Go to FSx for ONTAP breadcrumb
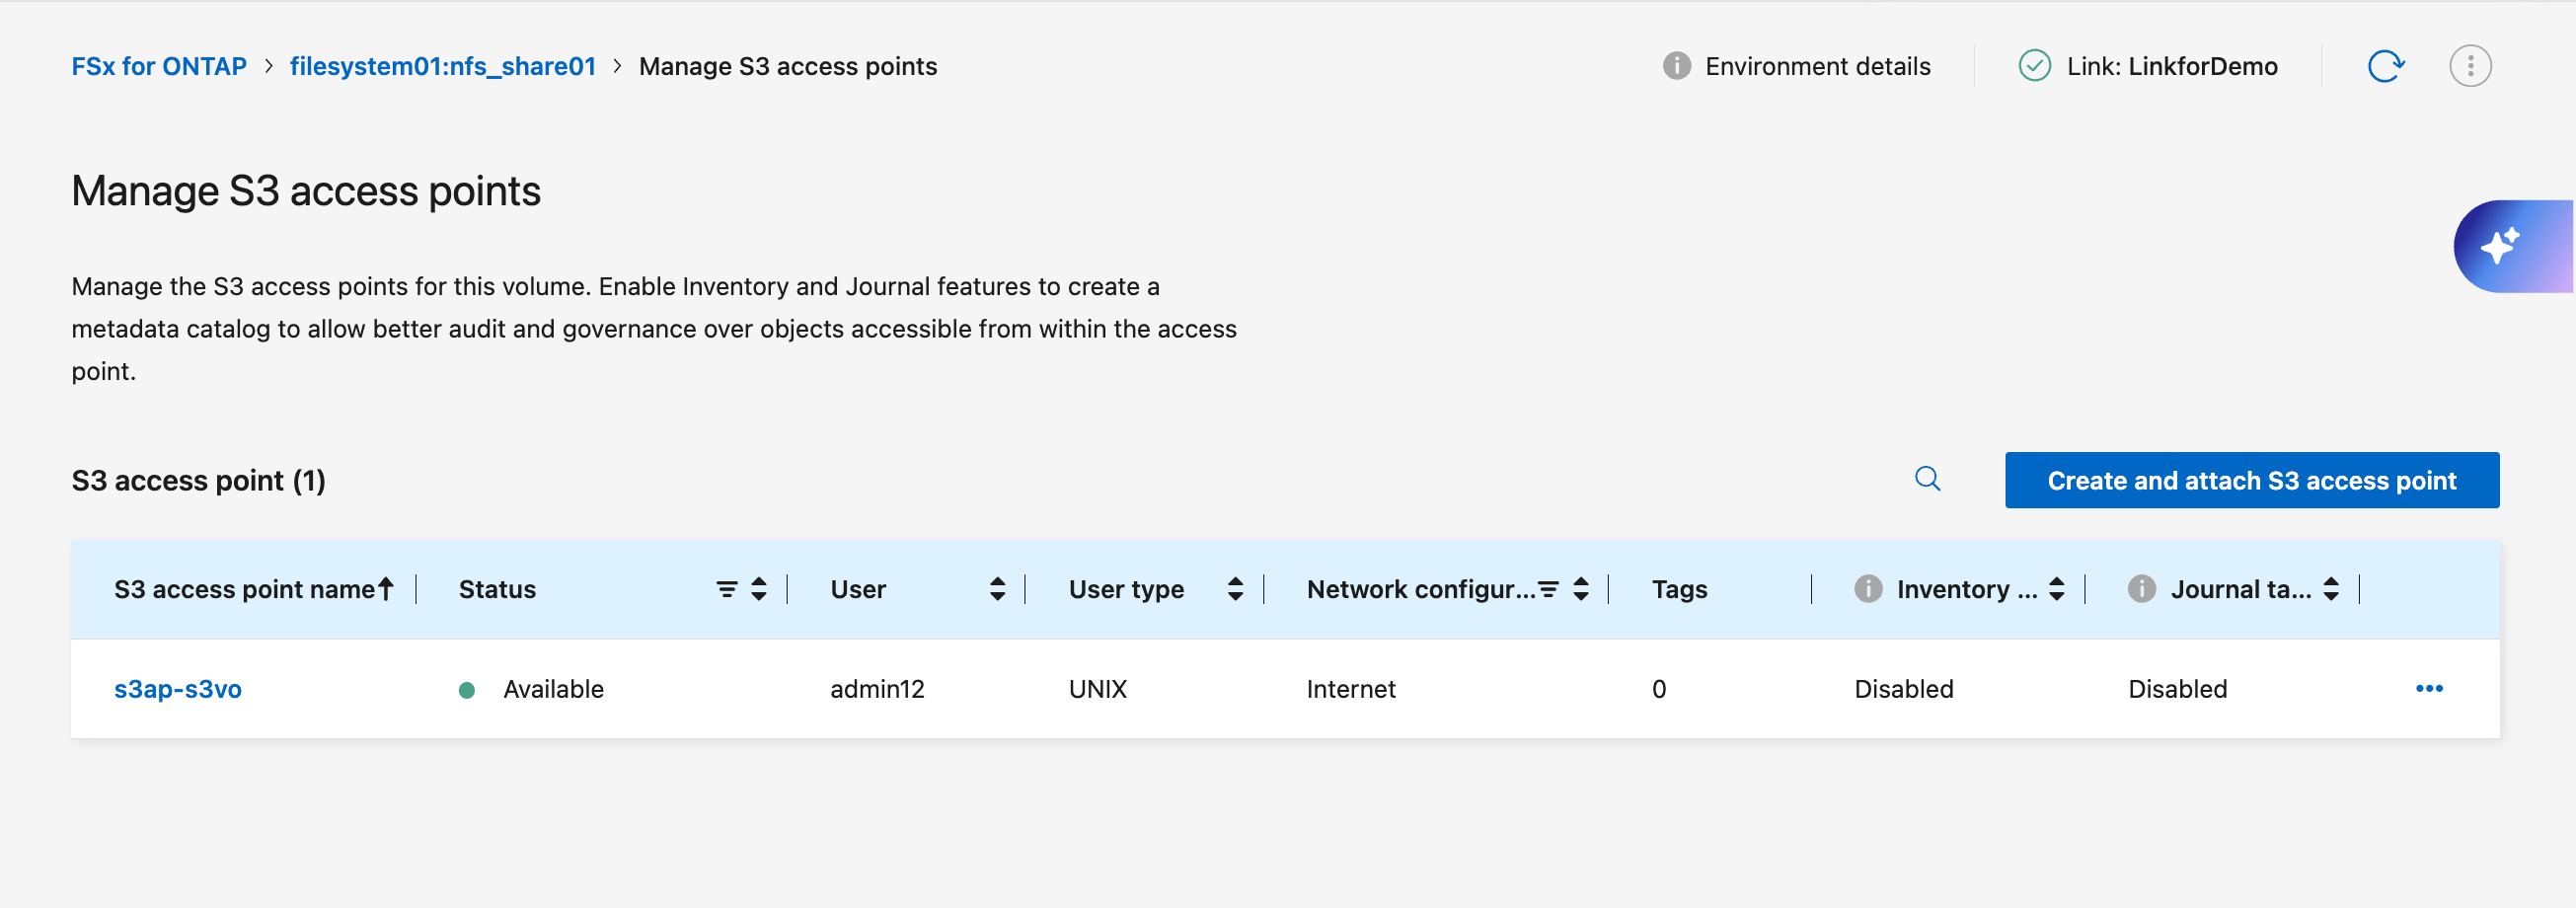Image resolution: width=2576 pixels, height=908 pixels. pos(159,66)
